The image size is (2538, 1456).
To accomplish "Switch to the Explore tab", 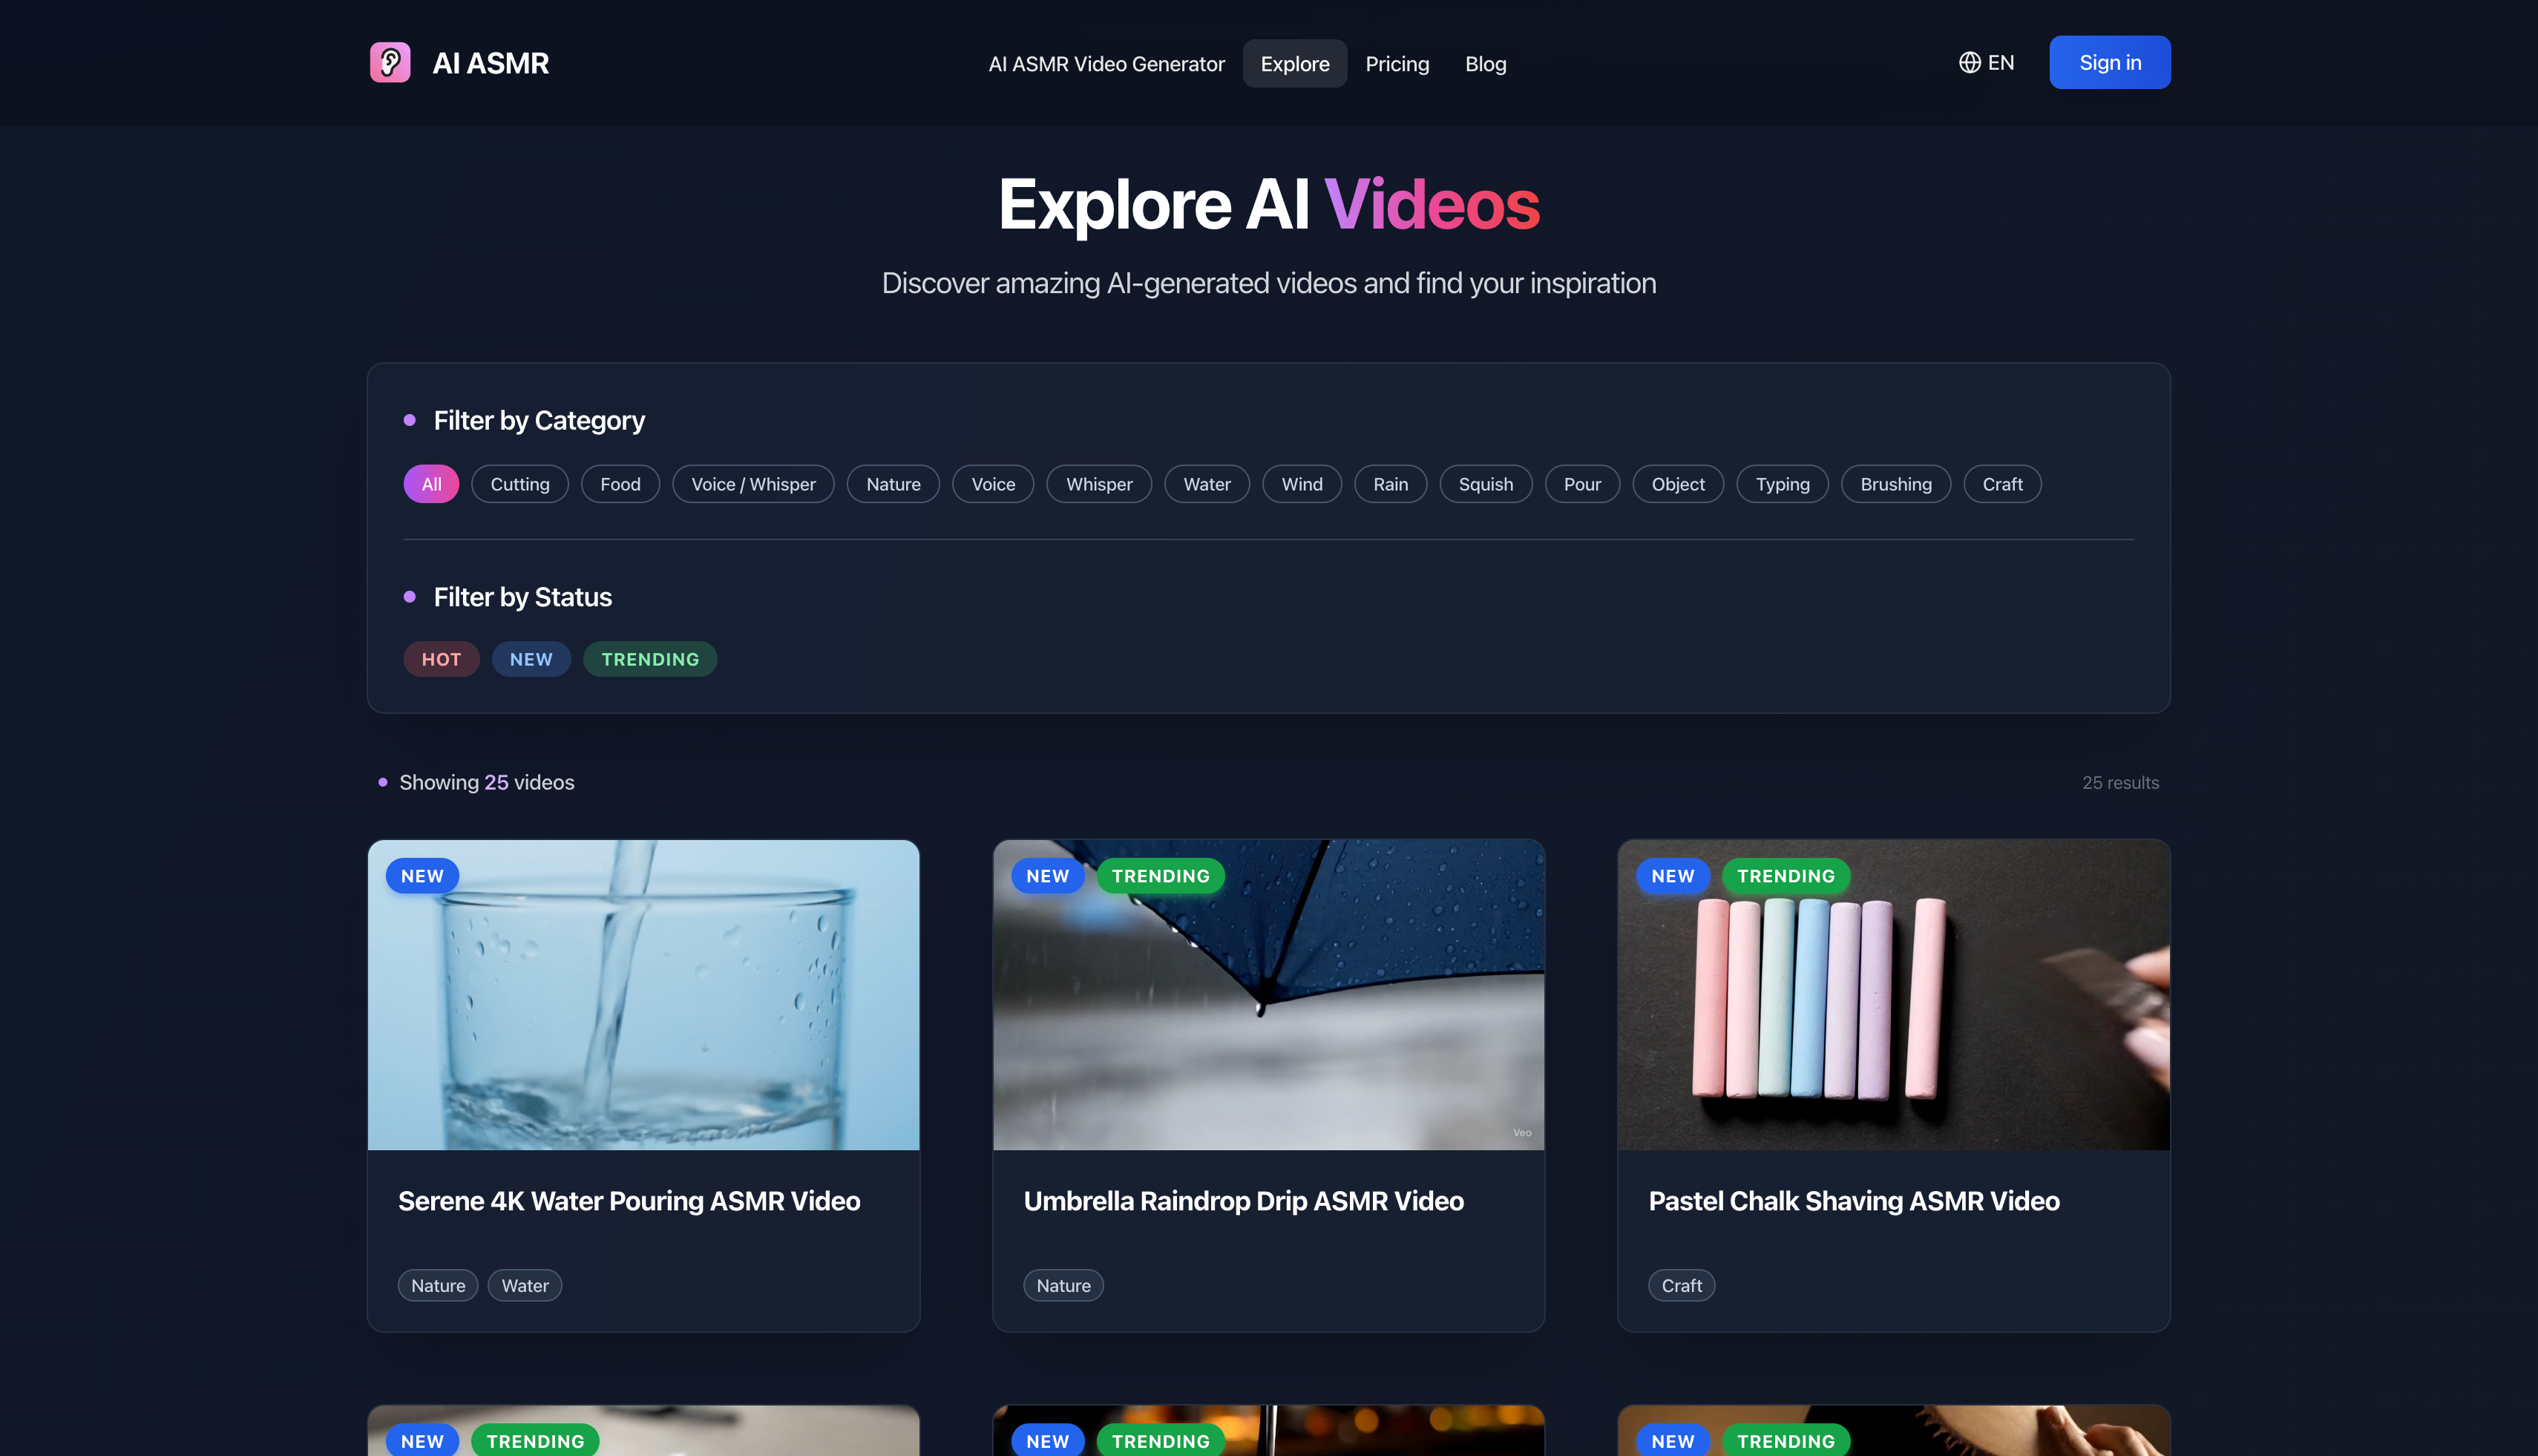I will (1295, 64).
